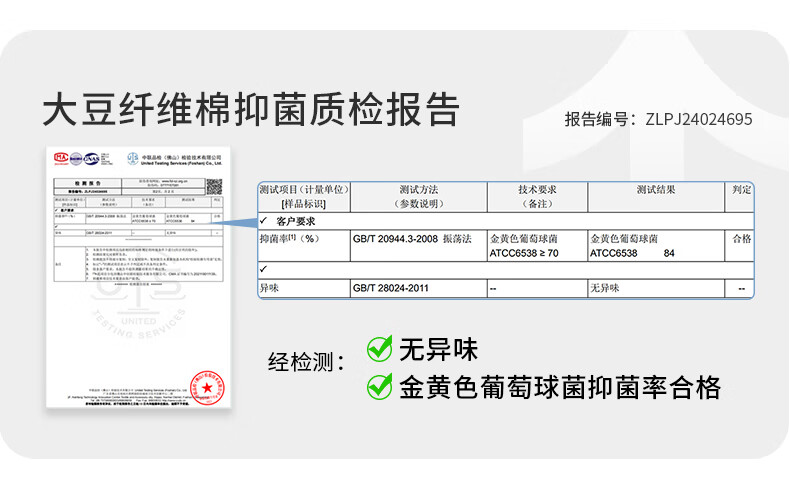The width and height of the screenshot is (790, 480).
Task: Click the 大豆纤维棉抑菌质检报告 title
Action: click(251, 110)
